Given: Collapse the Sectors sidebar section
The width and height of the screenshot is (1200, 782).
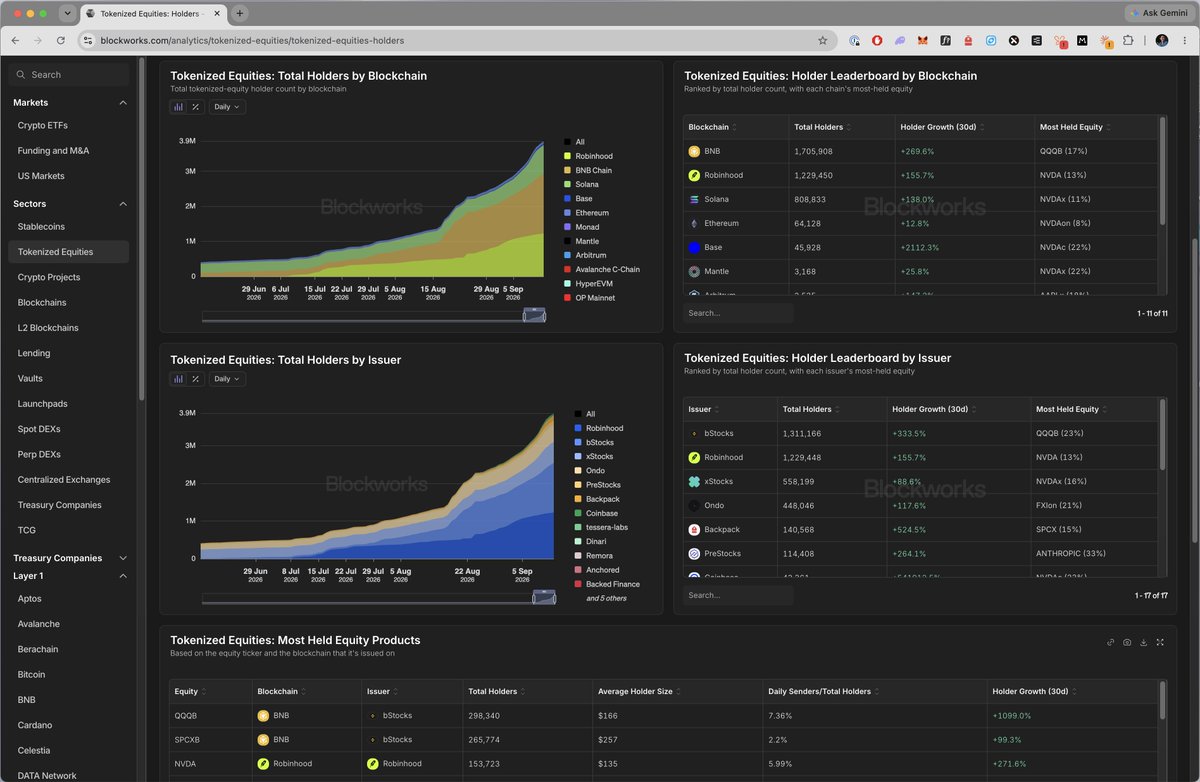Looking at the screenshot, I should [x=123, y=204].
